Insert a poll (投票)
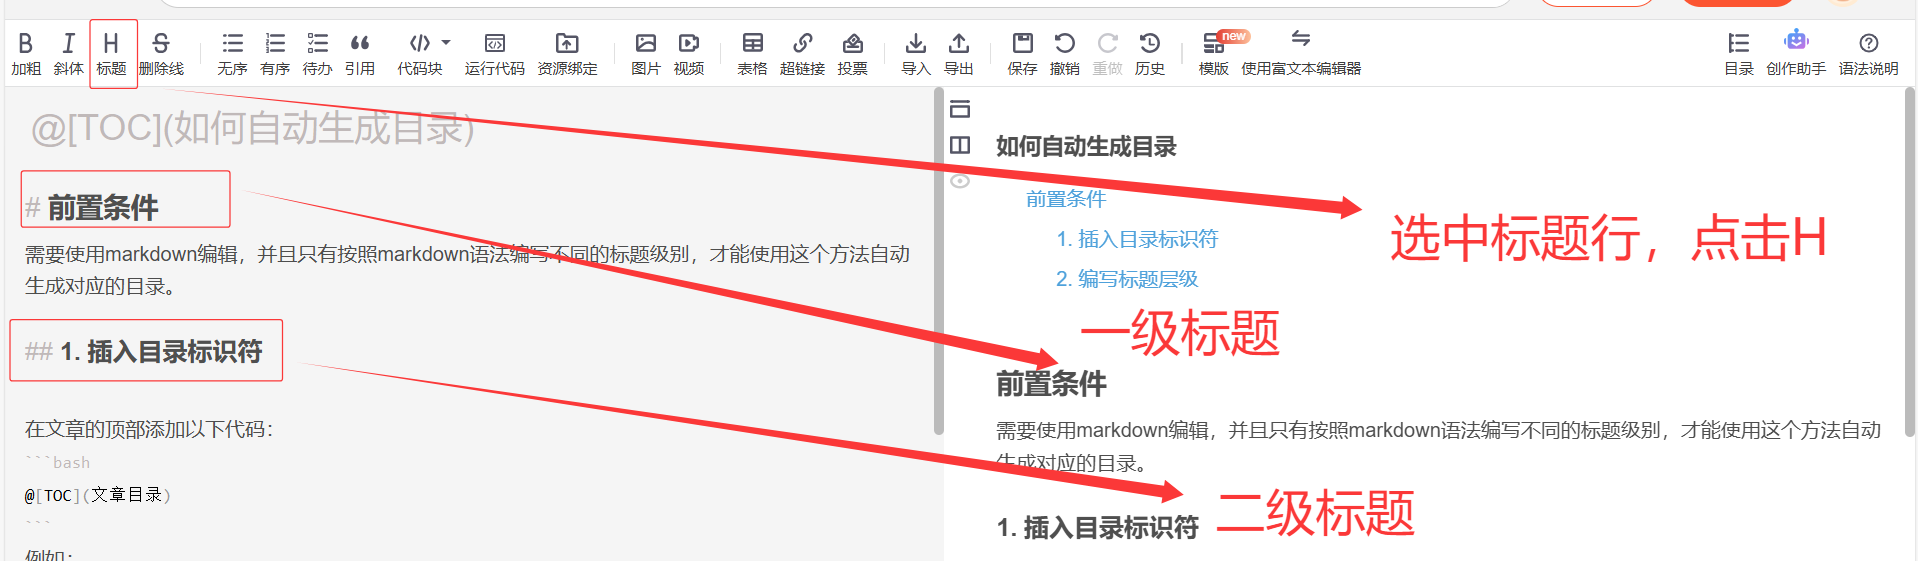Screen dimensions: 1918x561 [852, 54]
